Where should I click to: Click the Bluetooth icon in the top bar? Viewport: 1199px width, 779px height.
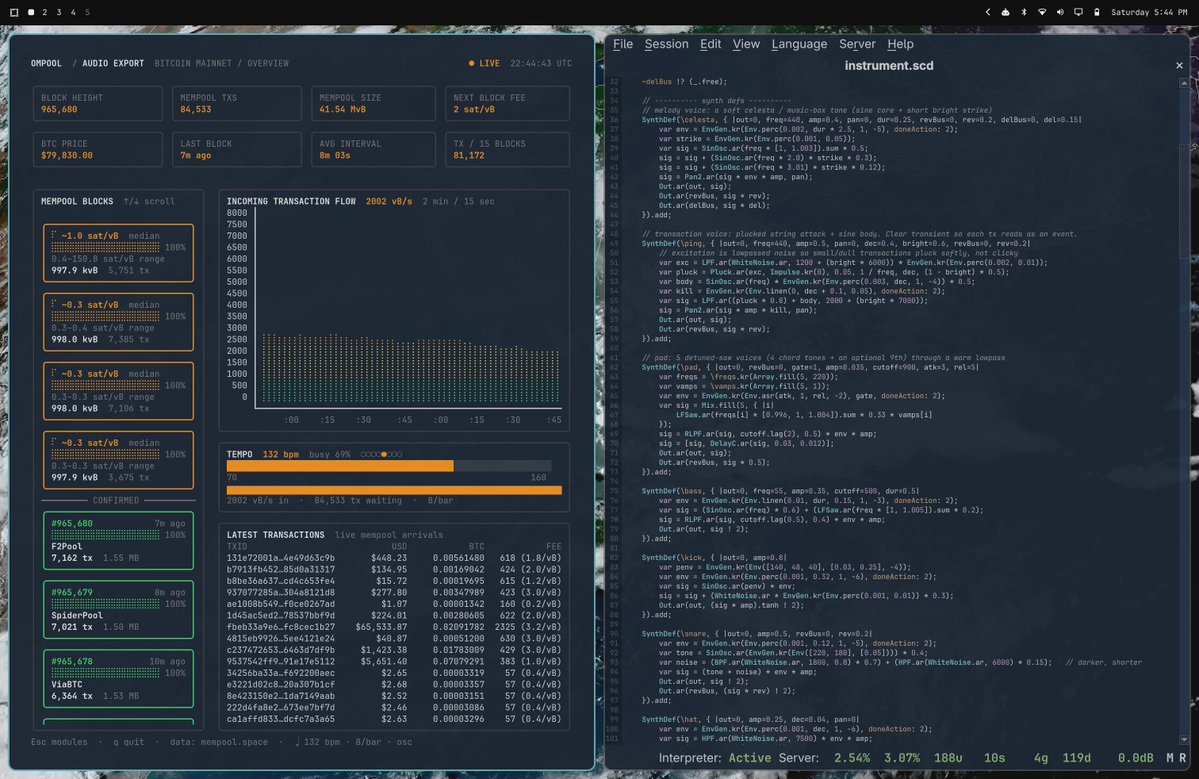point(1024,12)
